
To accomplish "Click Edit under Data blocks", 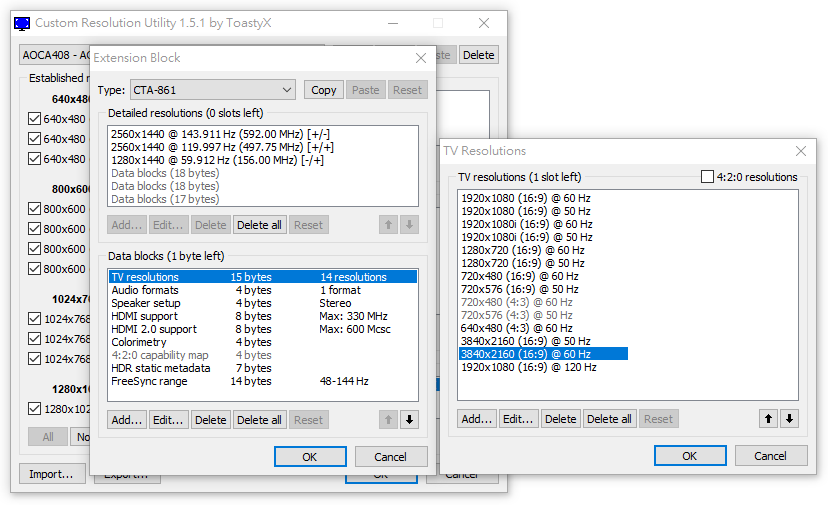I will click(168, 420).
